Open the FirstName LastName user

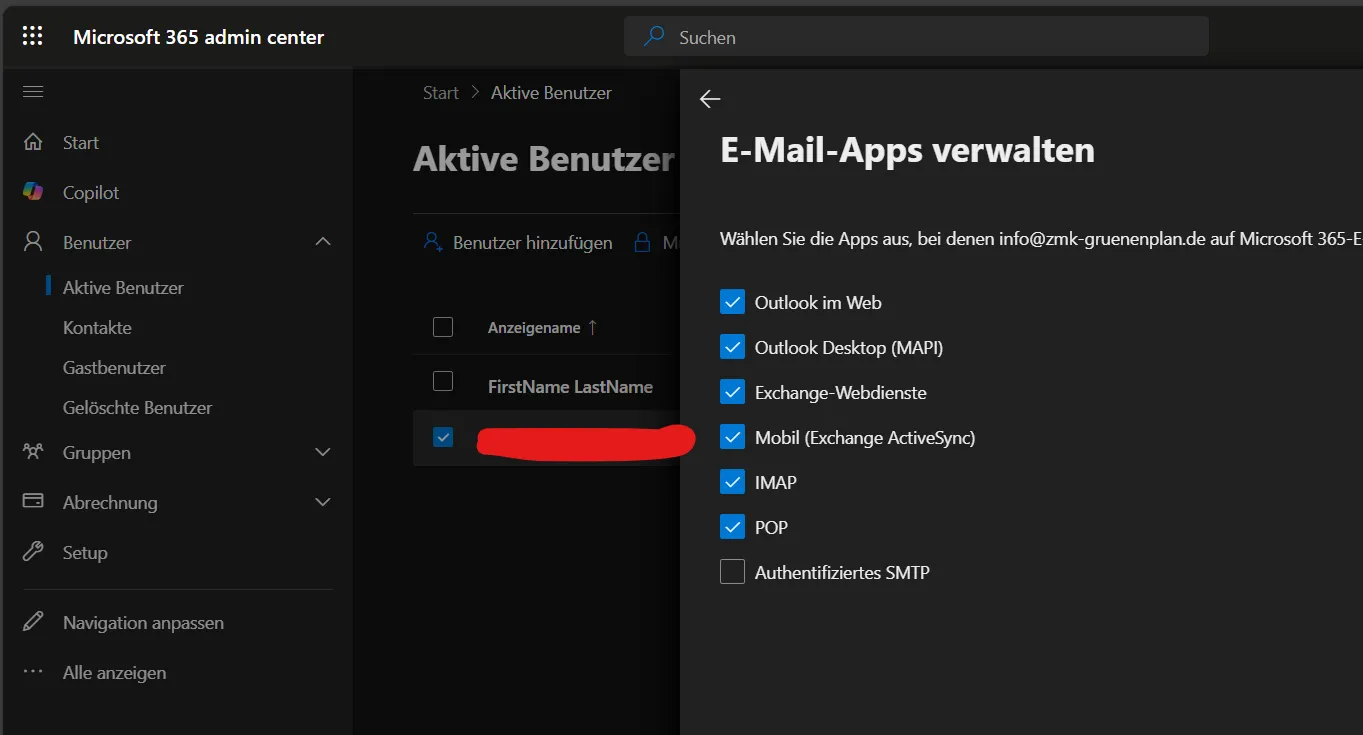coord(570,386)
